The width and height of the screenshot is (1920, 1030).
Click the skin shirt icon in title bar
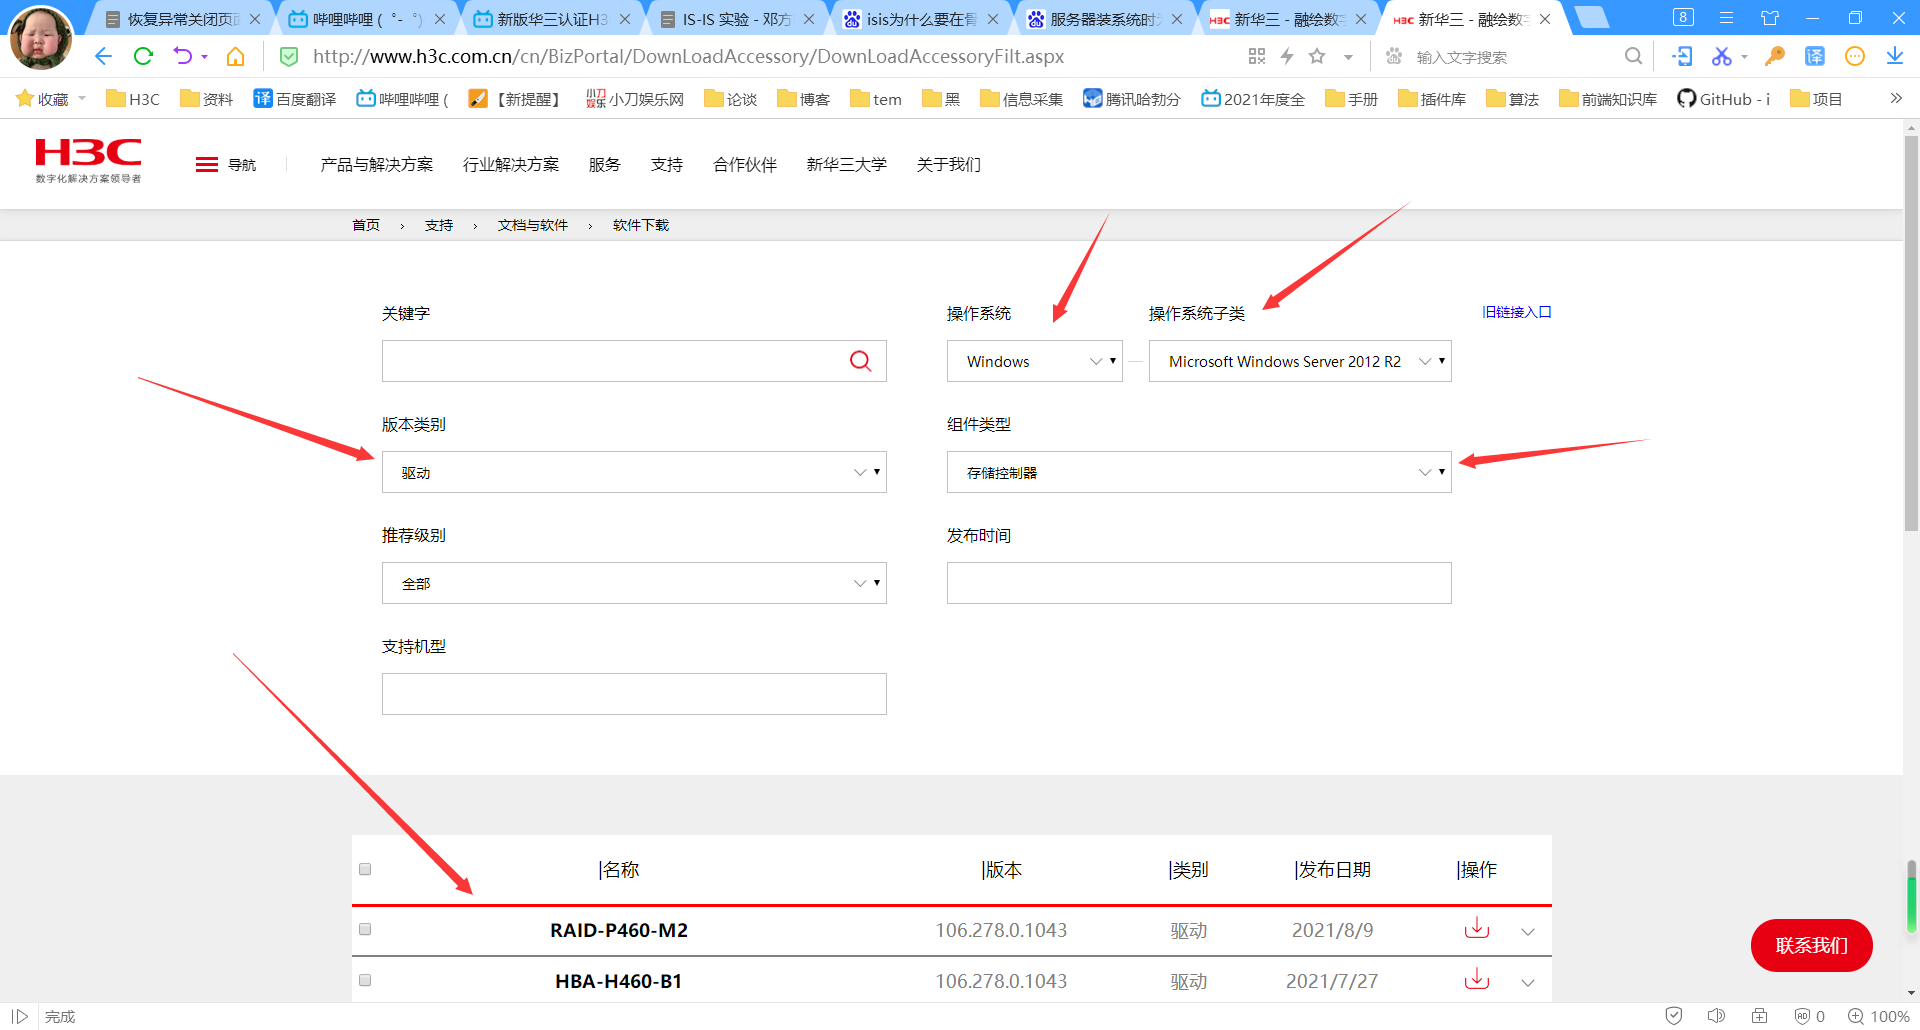click(1770, 18)
